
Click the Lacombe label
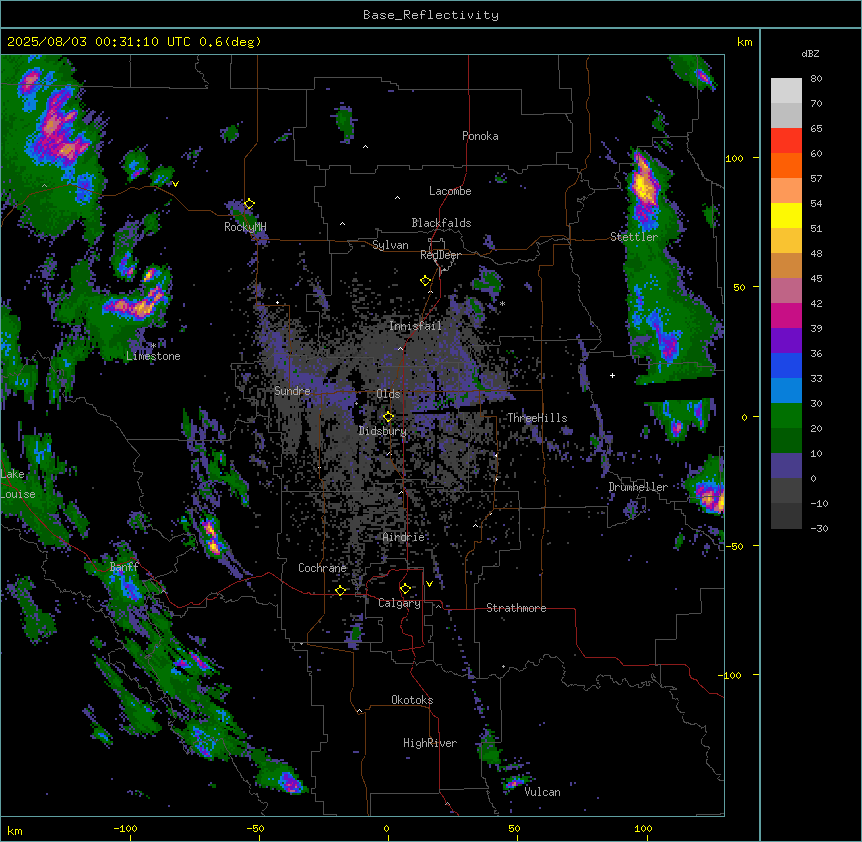point(450,191)
